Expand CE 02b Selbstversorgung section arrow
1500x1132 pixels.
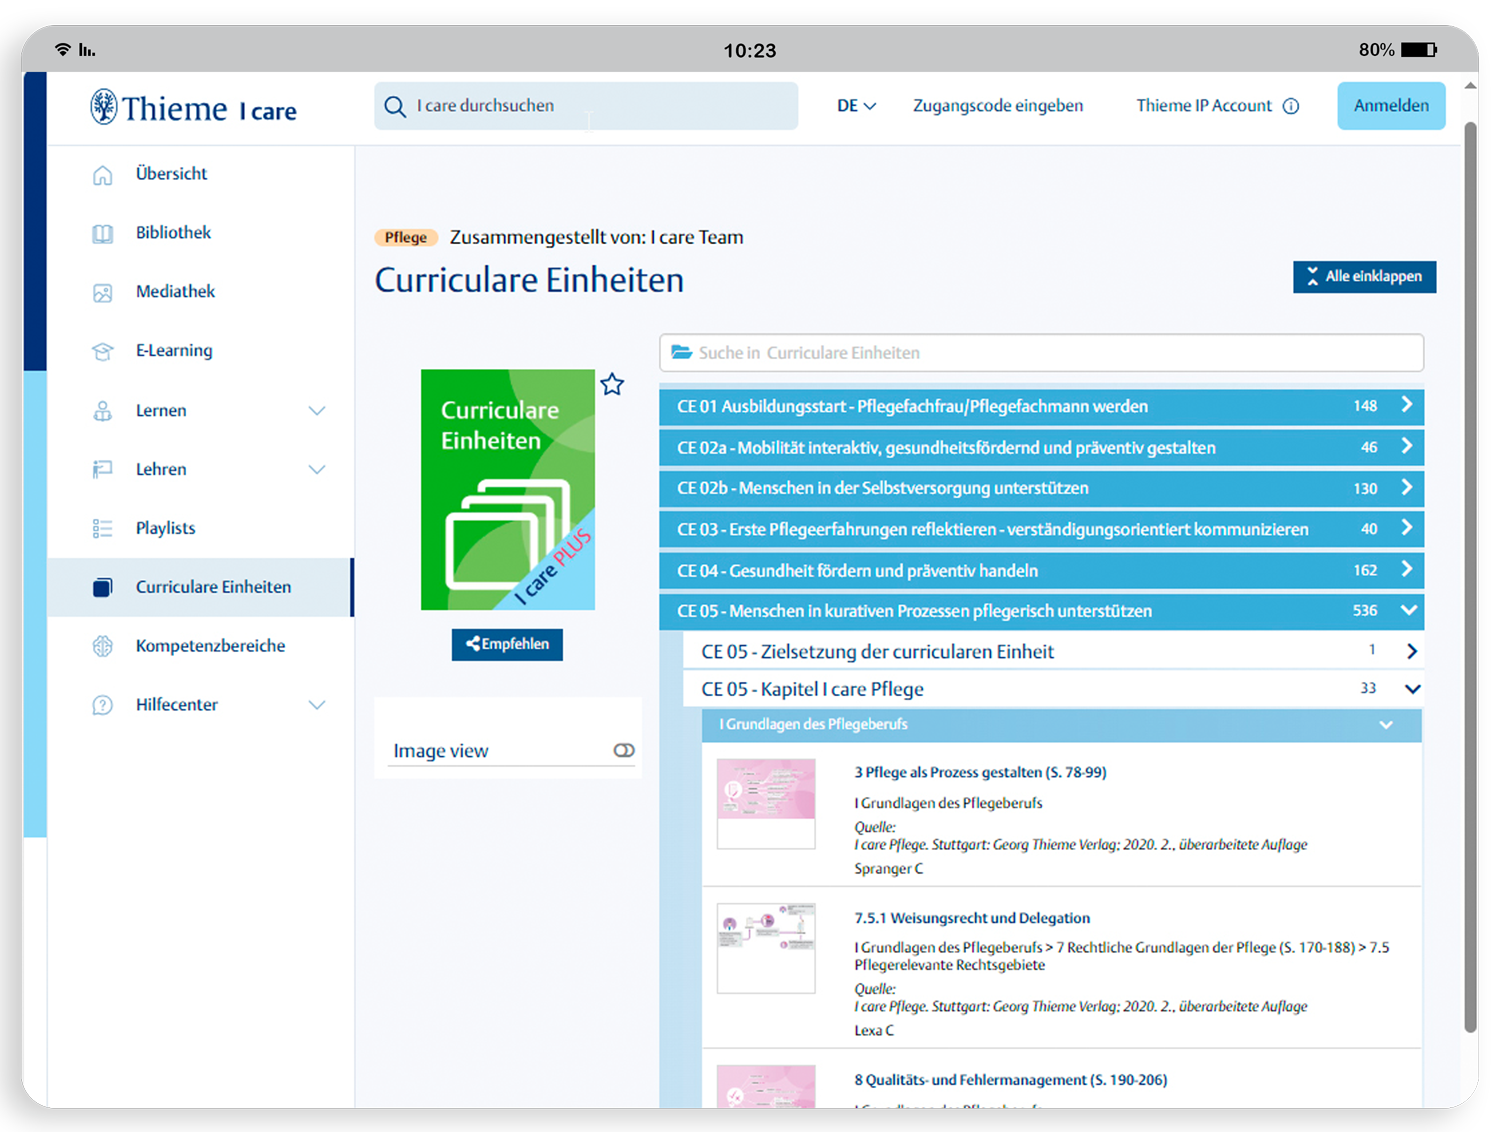click(1407, 487)
